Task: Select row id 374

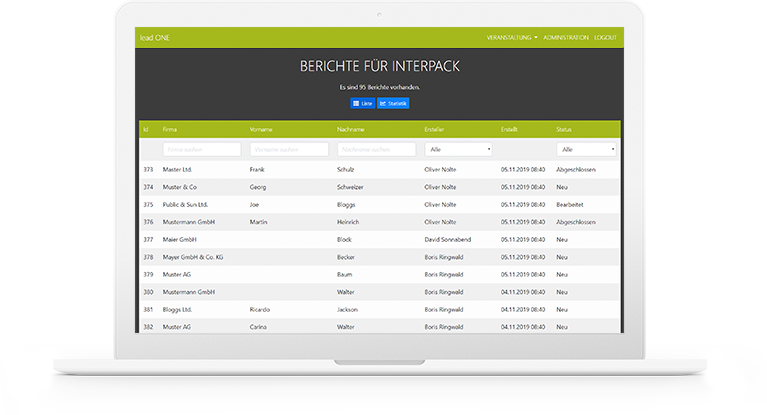Action: click(148, 187)
